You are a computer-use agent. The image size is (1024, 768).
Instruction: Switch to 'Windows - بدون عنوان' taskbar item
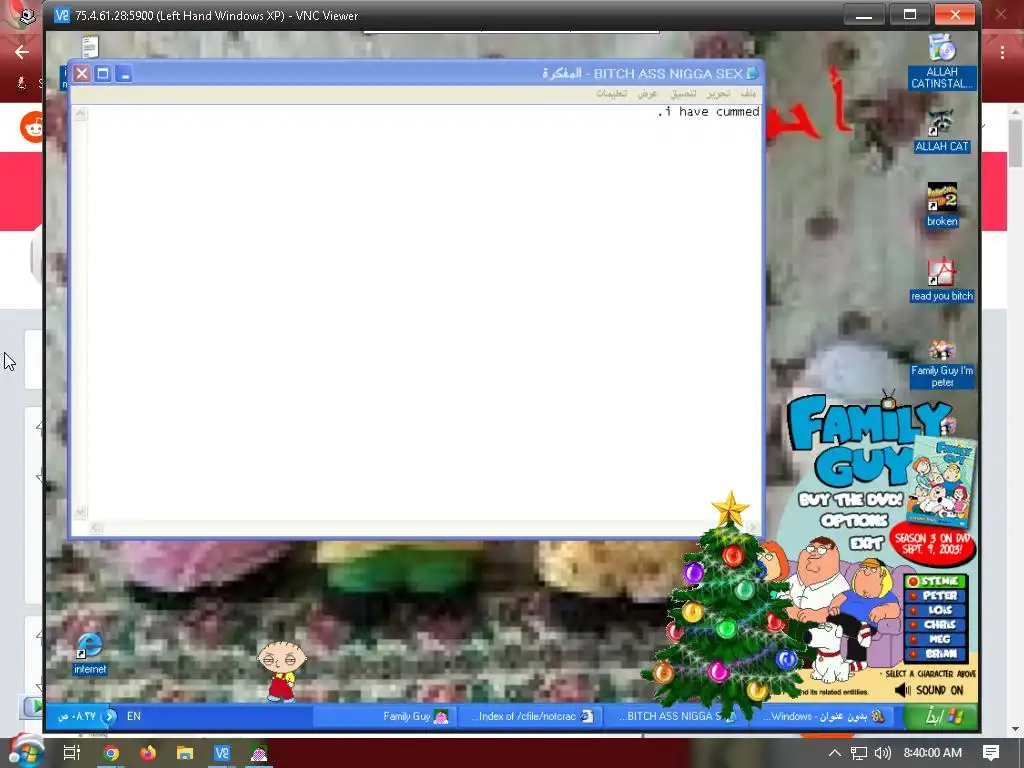tap(824, 716)
